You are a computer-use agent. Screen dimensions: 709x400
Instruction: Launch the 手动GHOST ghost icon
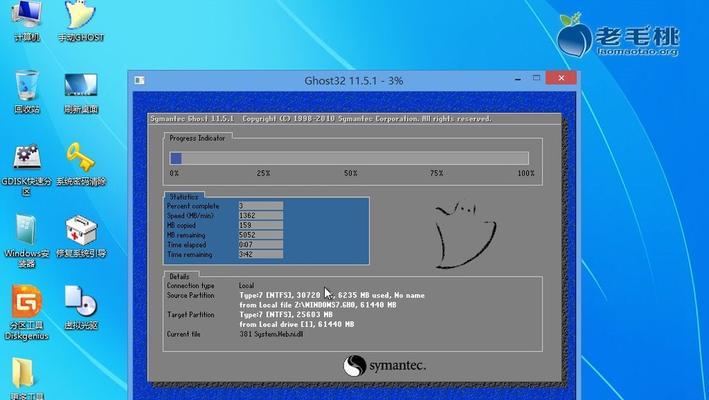pyautogui.click(x=81, y=19)
